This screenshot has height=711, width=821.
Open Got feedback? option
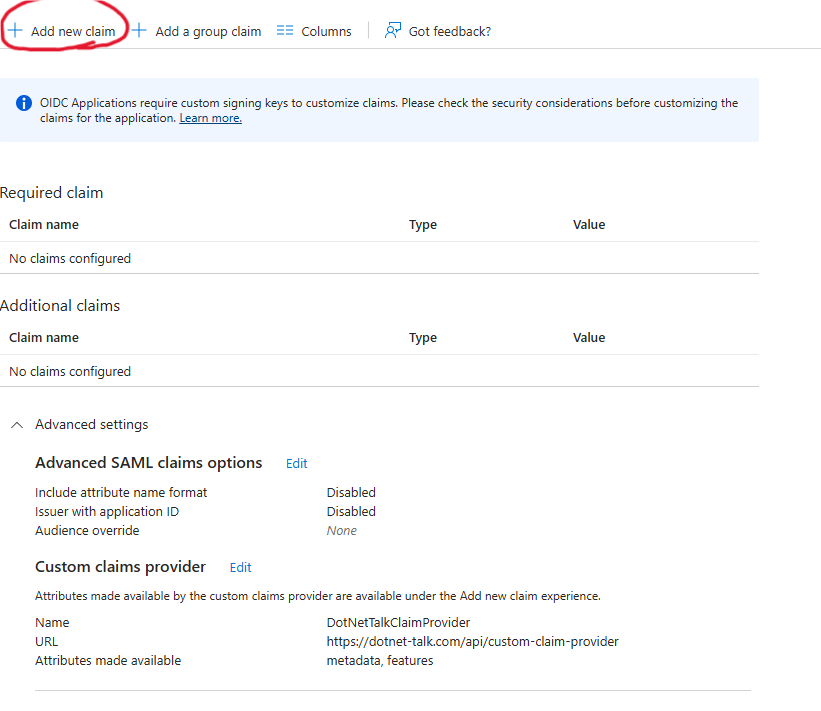tap(450, 31)
